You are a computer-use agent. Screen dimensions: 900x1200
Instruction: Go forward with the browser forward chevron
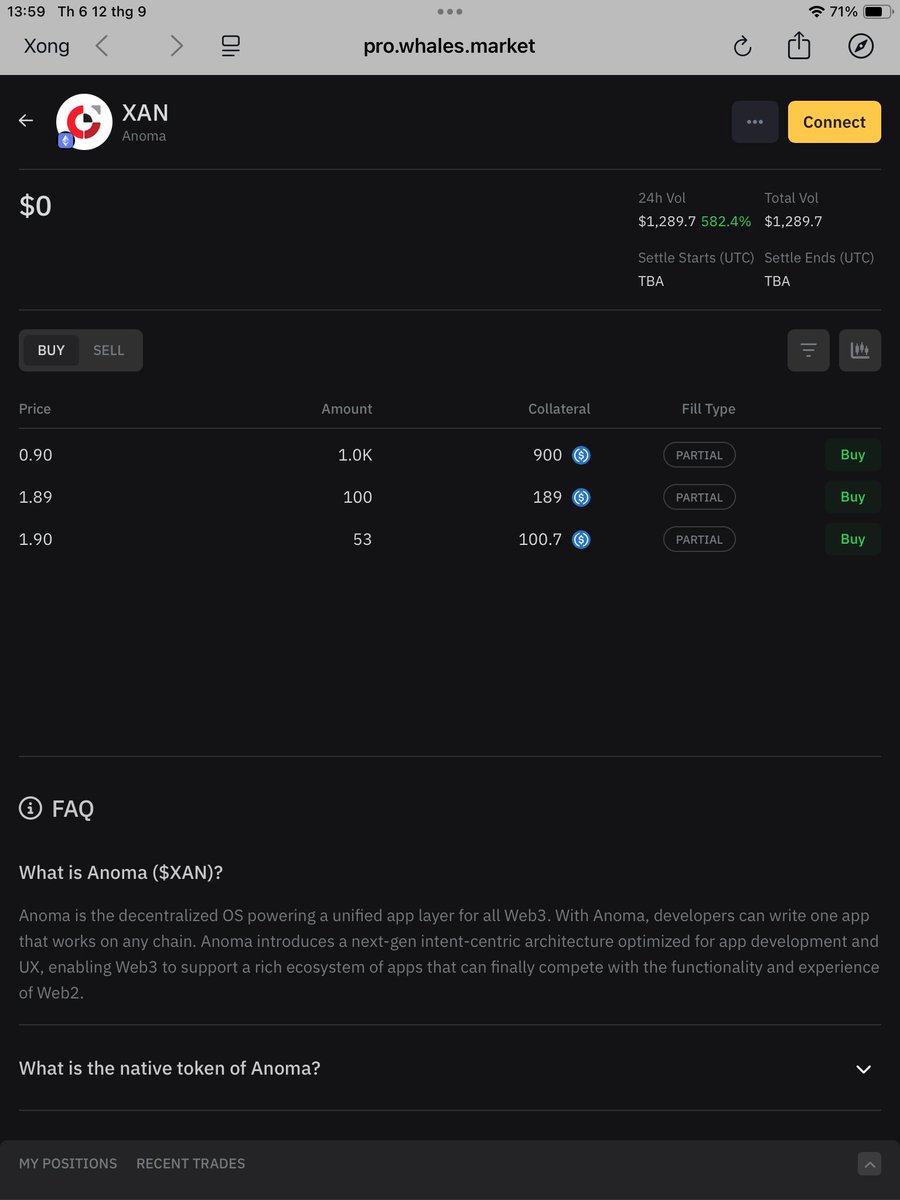(177, 46)
